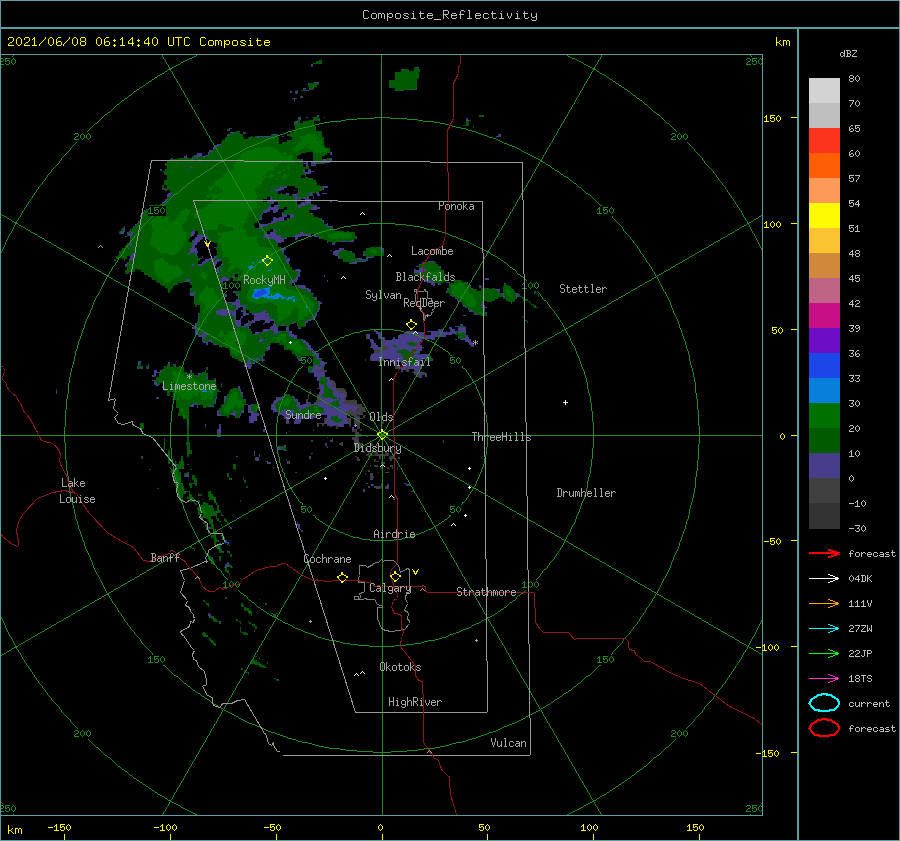Click the yellow swatch between 54 and 51
Viewport: 900px width, 841px height.
(x=824, y=215)
